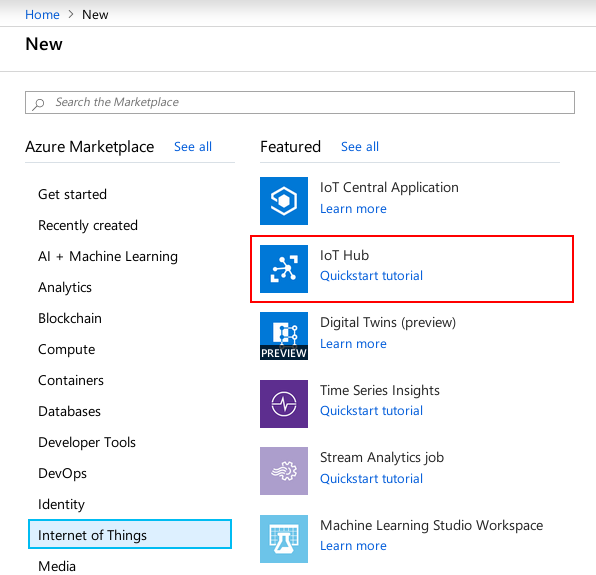This screenshot has width=596, height=575.
Task: Open Learn more under IoT Central Application
Action: tap(353, 209)
